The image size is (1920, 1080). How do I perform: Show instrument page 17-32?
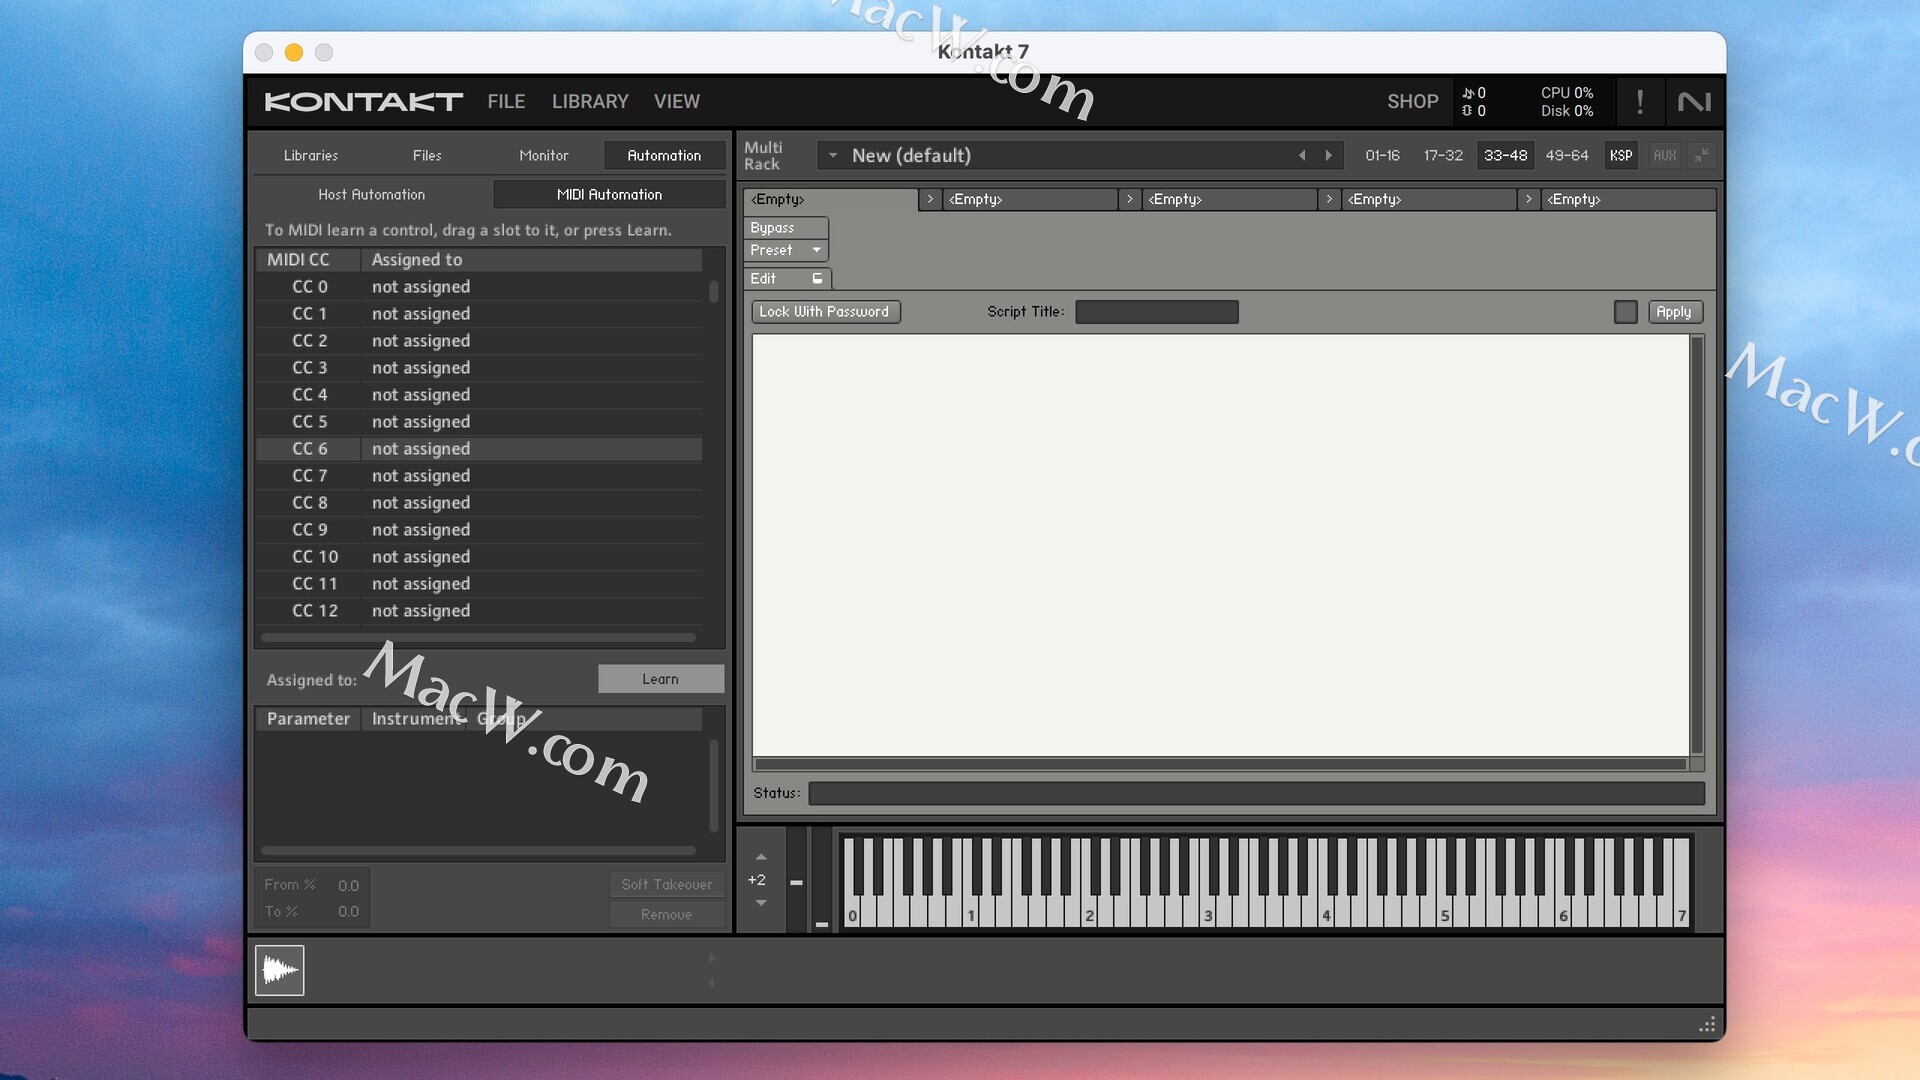(1443, 155)
